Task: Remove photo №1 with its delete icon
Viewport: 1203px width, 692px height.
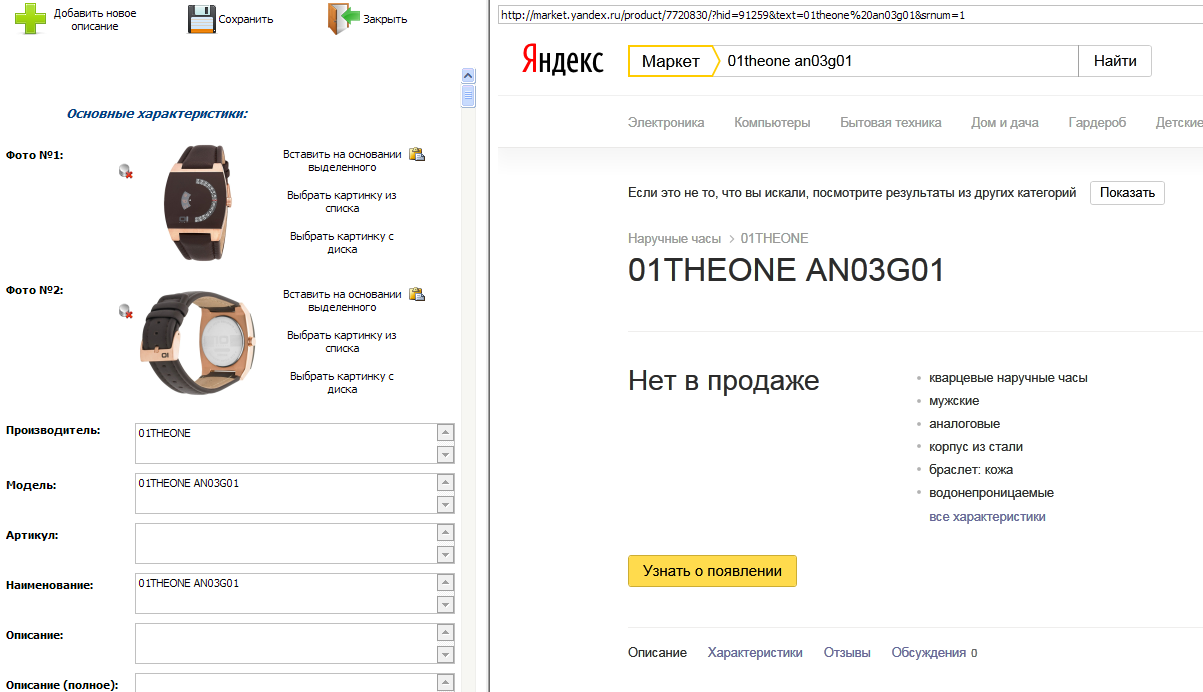Action: (125, 172)
